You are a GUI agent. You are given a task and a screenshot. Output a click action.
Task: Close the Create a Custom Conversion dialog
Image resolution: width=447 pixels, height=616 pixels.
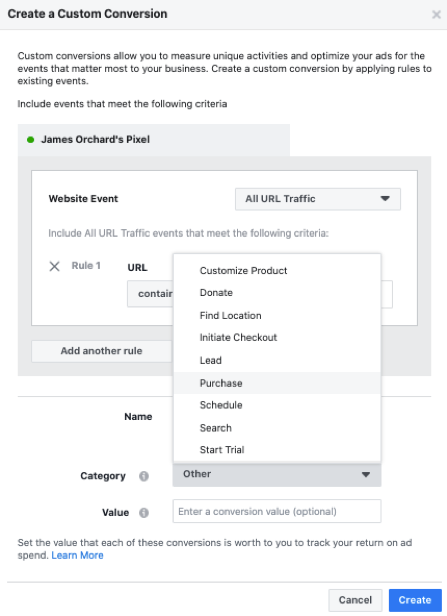pos(436,15)
